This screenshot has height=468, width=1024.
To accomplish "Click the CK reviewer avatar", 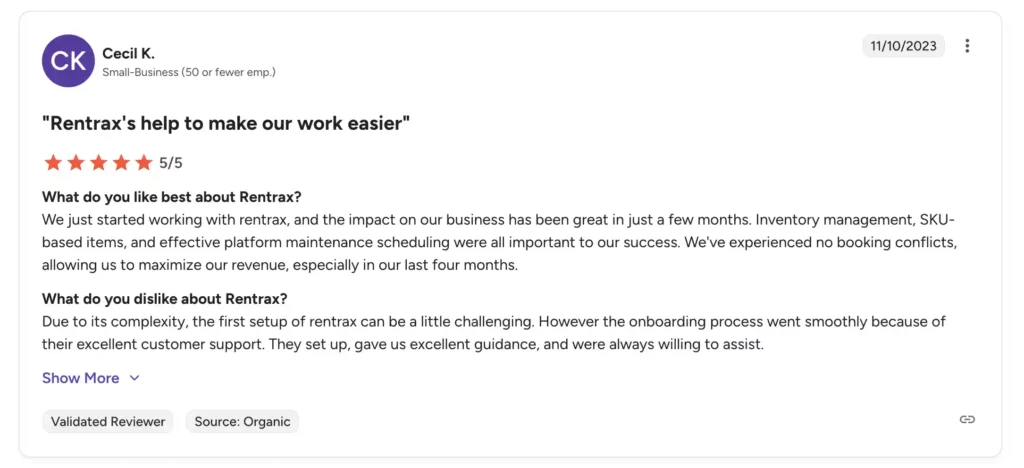I will (x=68, y=60).
